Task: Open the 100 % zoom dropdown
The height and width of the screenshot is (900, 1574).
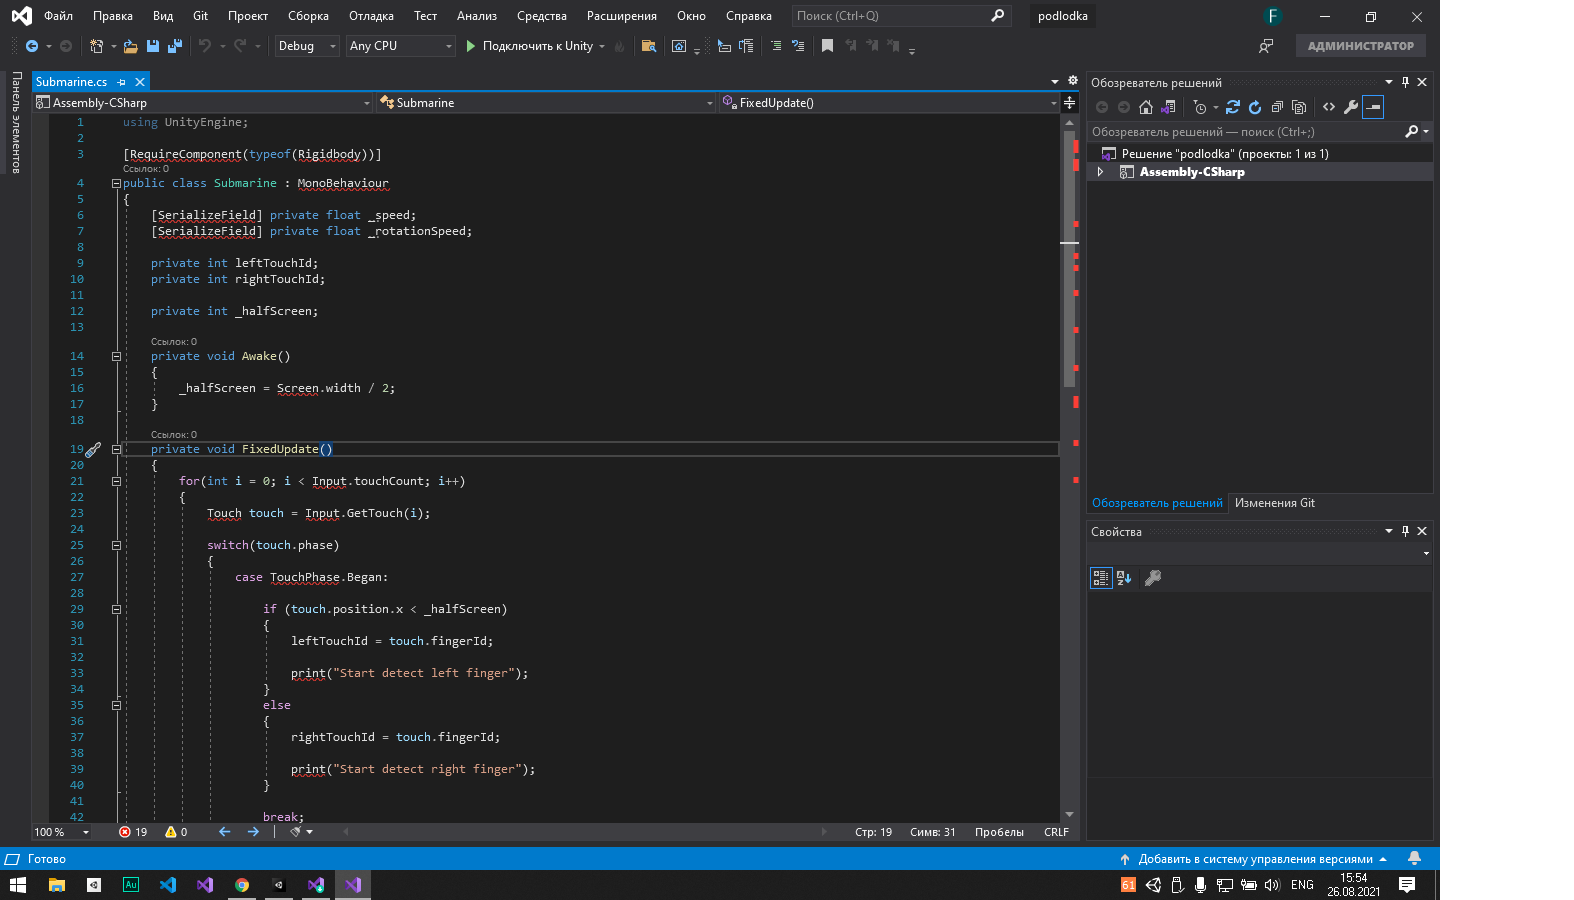Action: tap(62, 832)
